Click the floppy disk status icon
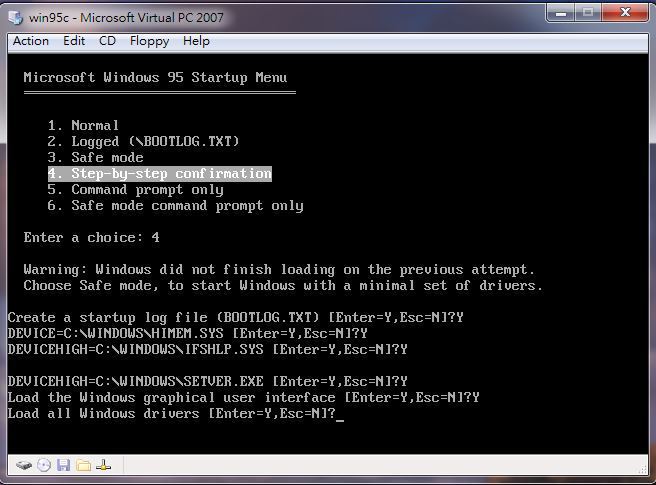This screenshot has width=656, height=485. 64,465
